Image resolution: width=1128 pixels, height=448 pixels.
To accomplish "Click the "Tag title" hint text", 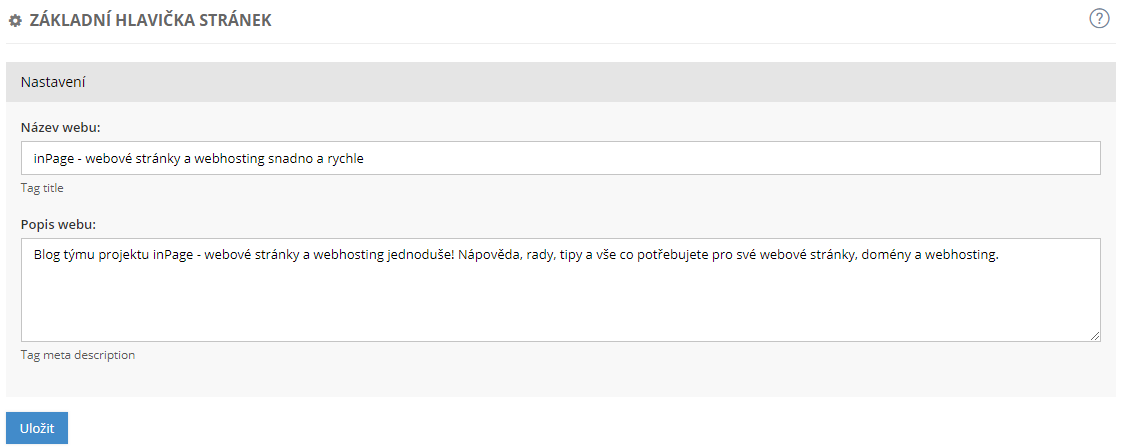I will [x=42, y=187].
